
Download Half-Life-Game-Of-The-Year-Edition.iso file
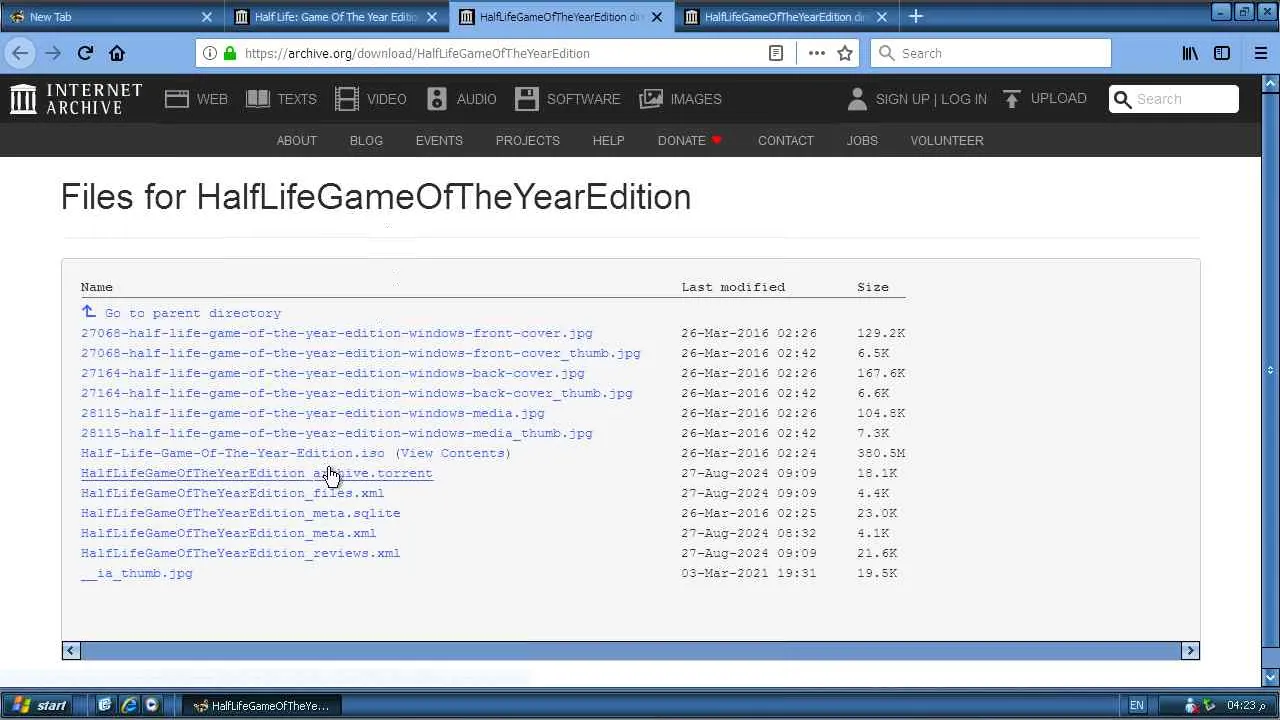click(x=233, y=453)
